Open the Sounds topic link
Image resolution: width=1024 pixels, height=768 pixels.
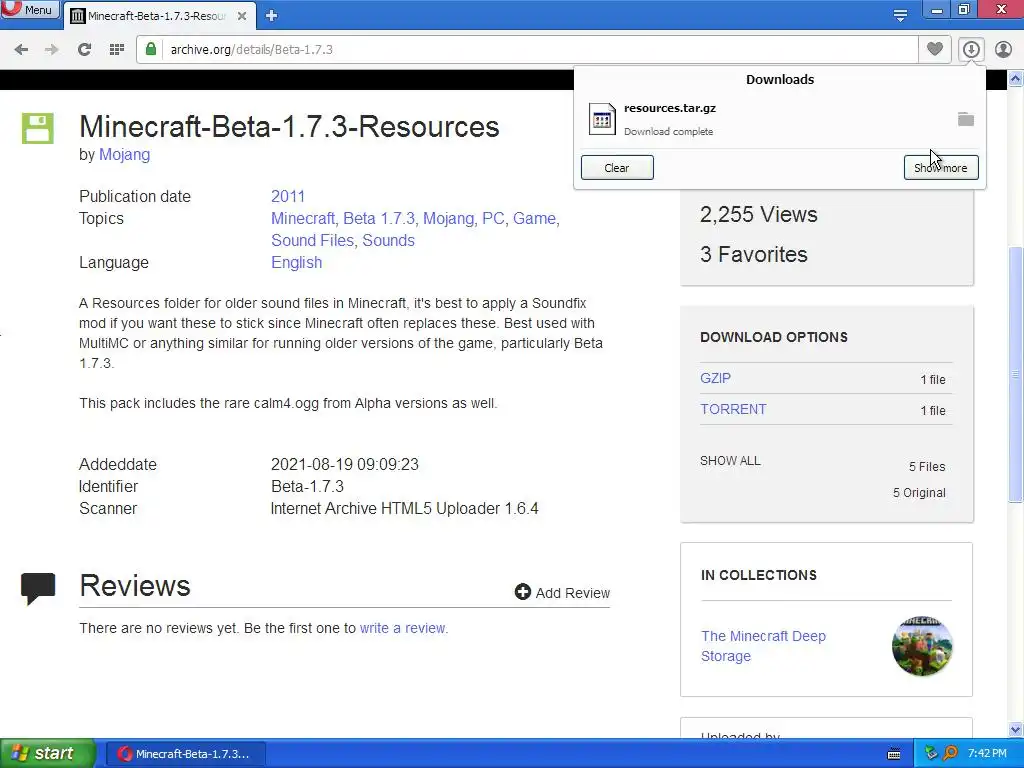click(389, 240)
